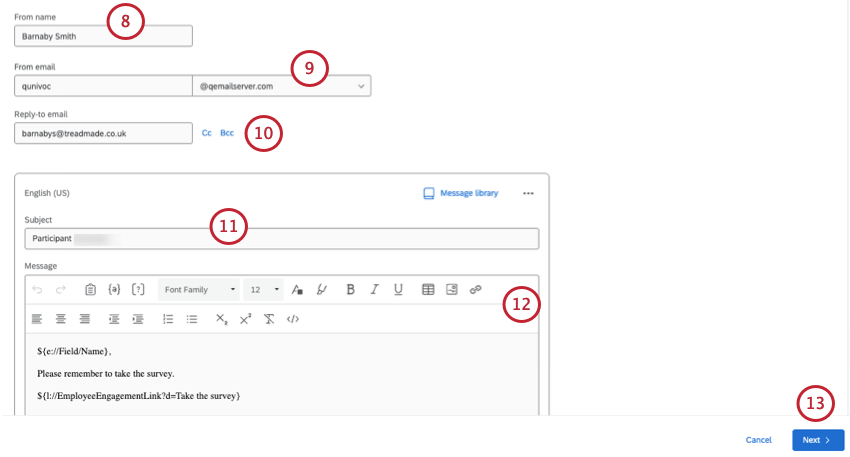Click the undo arrow in the message toolbar
The image size is (850, 457).
(x=37, y=289)
